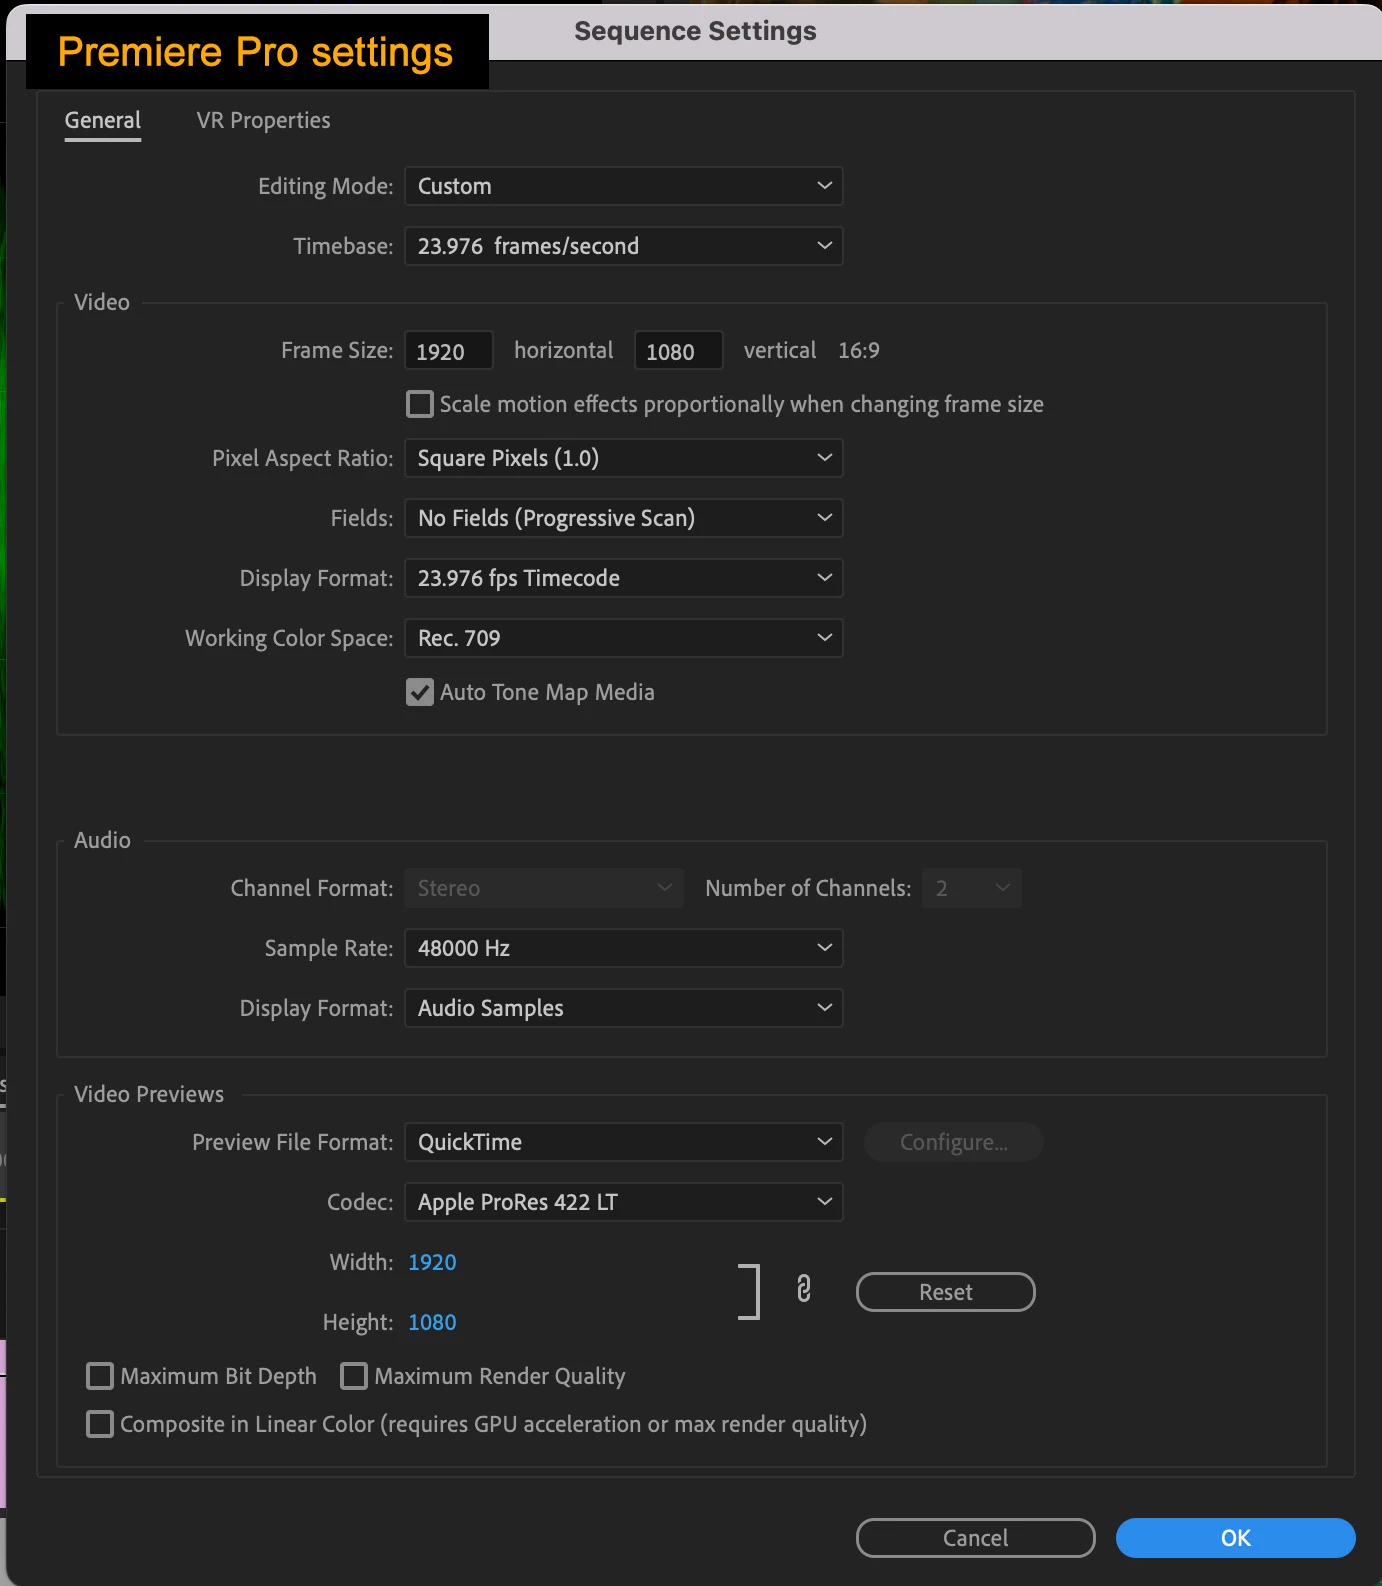This screenshot has width=1382, height=1586.
Task: Open the disabled Channel Format Stereo dropdown
Action: (x=544, y=888)
